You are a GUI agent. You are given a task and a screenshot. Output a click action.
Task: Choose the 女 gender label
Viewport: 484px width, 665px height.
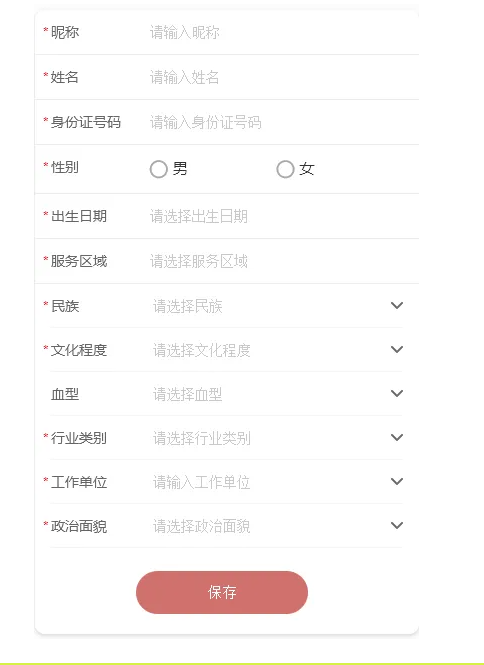pyautogui.click(x=307, y=169)
